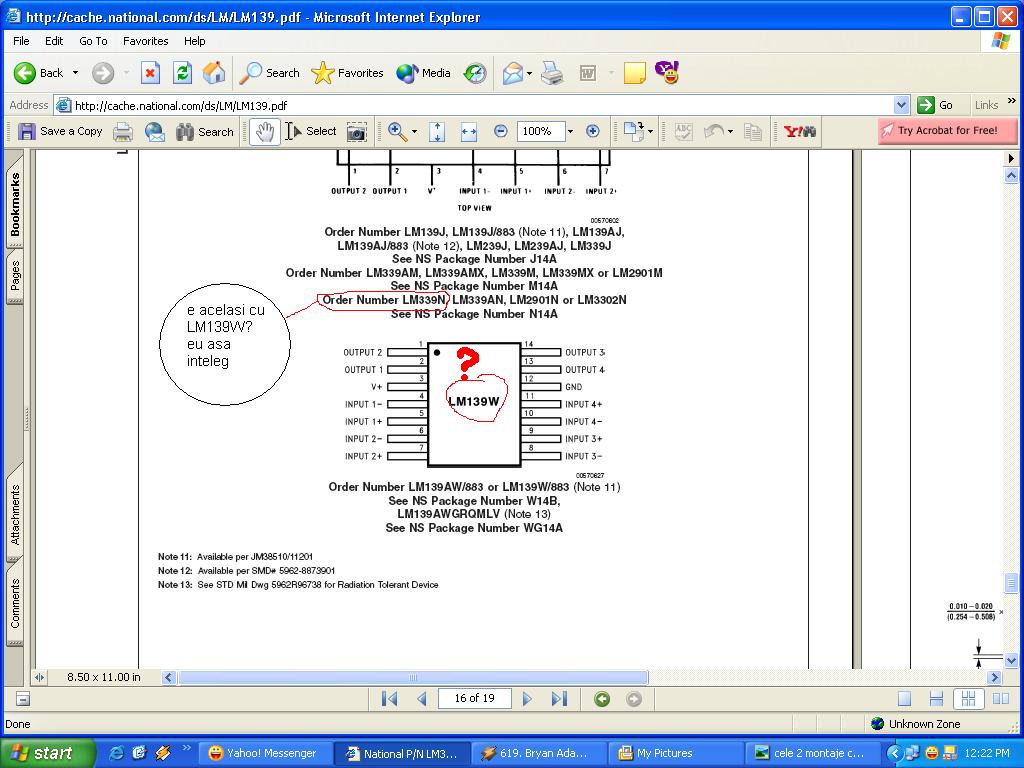This screenshot has width=1024, height=768.
Task: Click the Stop loading icon
Action: pyautogui.click(x=150, y=72)
